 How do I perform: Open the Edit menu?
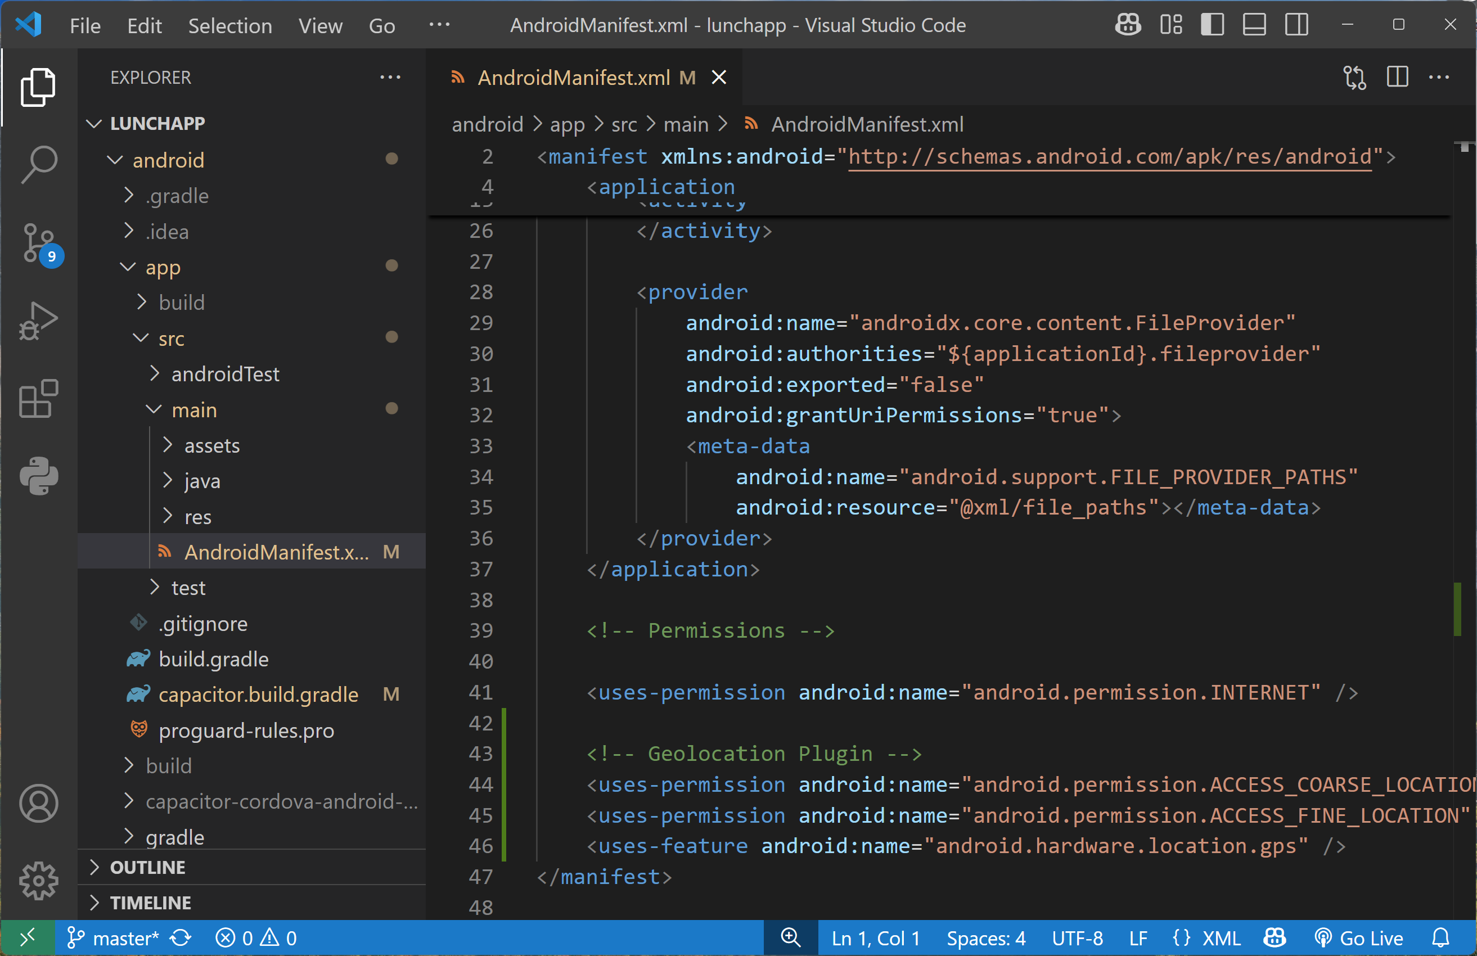tap(144, 25)
